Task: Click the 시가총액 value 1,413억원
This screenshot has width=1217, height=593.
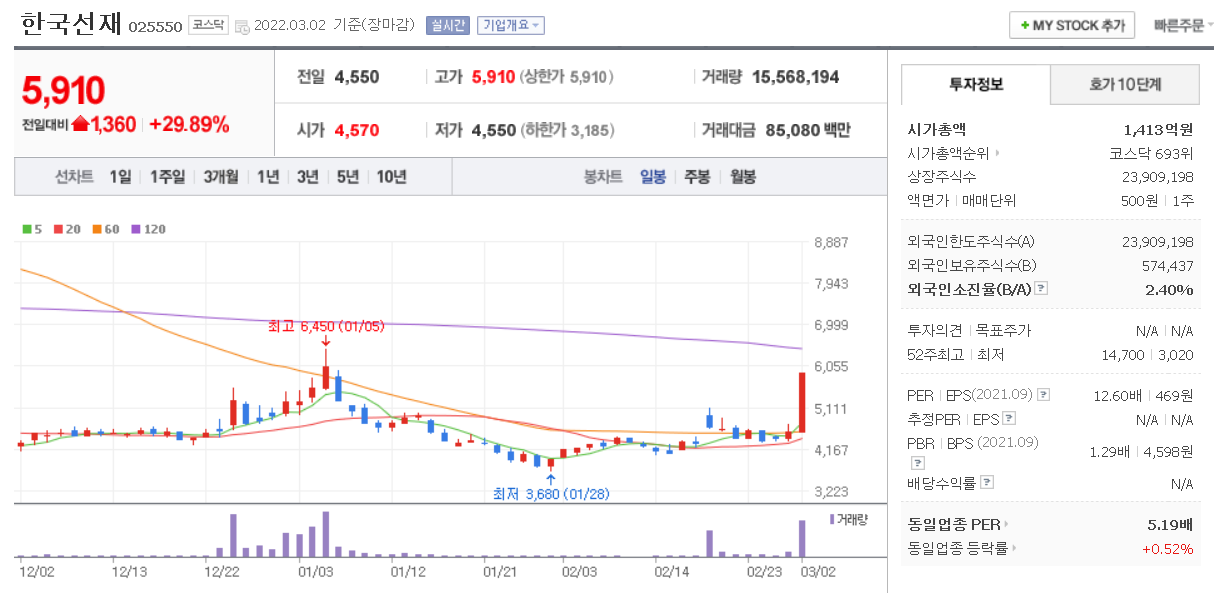Action: 1158,129
